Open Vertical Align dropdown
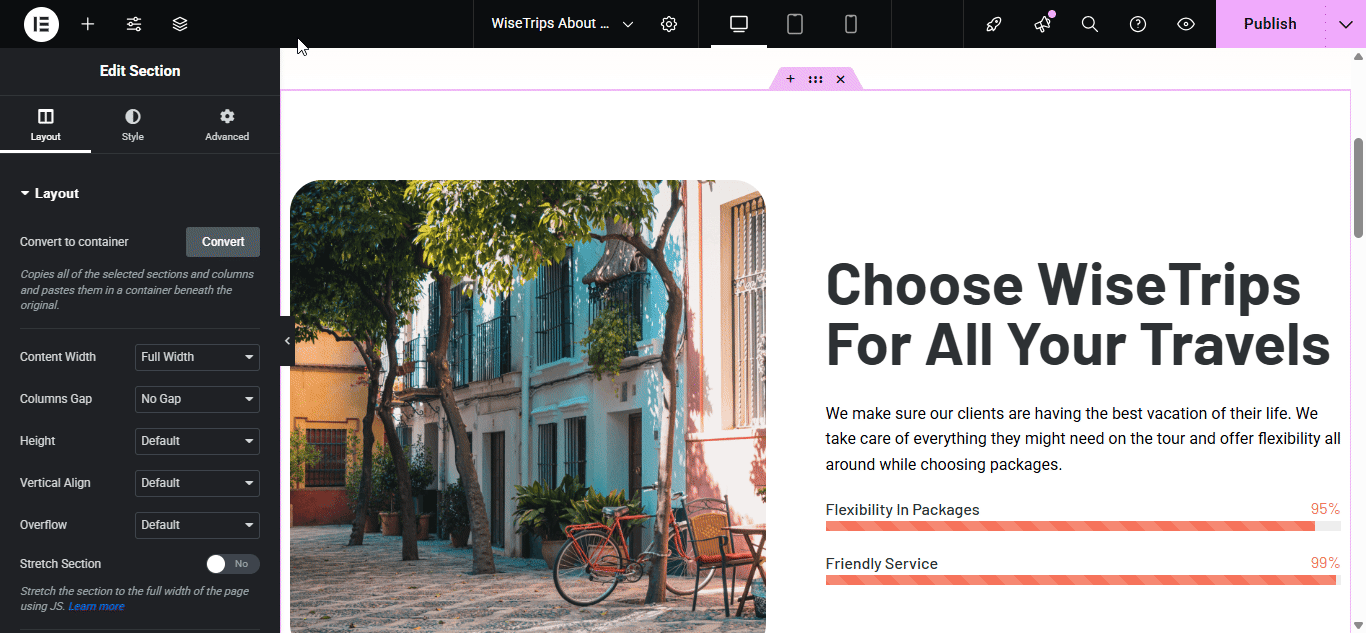 pos(197,483)
